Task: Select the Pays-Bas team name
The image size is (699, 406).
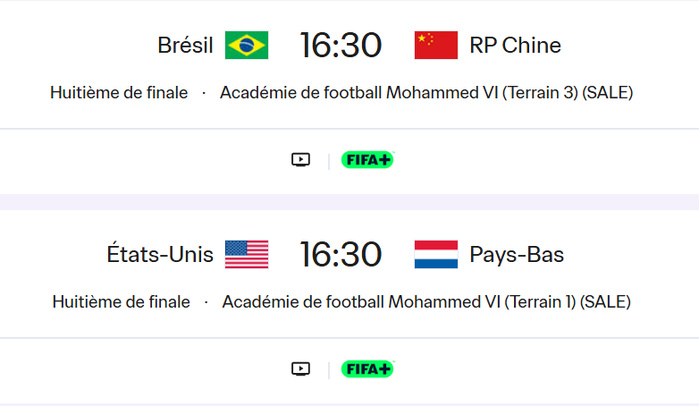Action: [x=517, y=255]
